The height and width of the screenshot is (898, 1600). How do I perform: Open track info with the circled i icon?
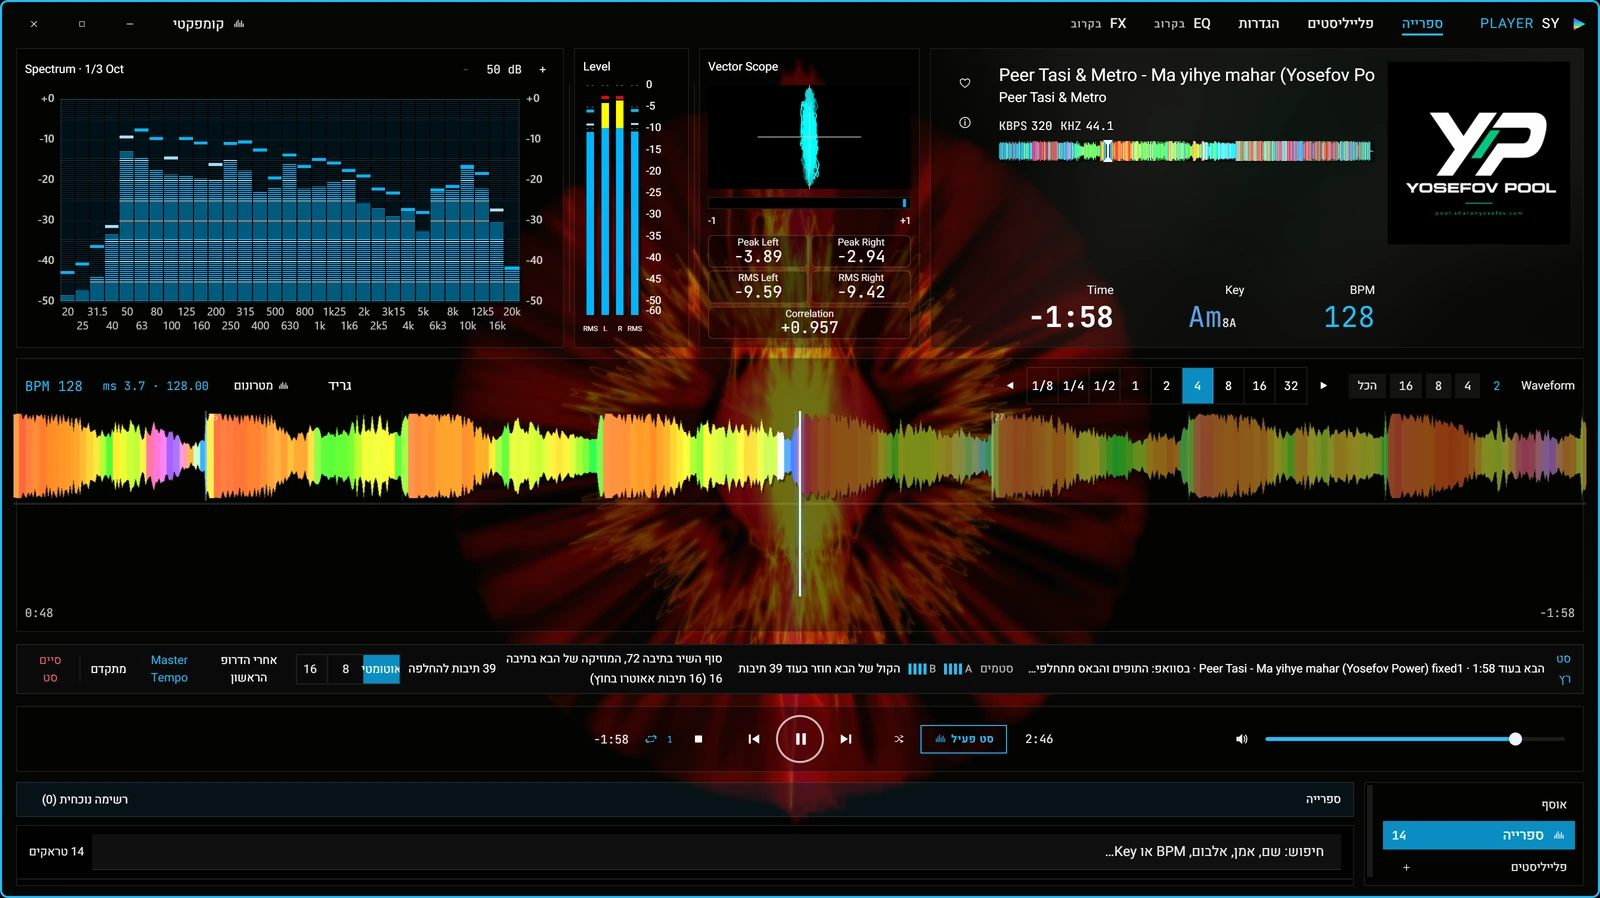tap(965, 123)
